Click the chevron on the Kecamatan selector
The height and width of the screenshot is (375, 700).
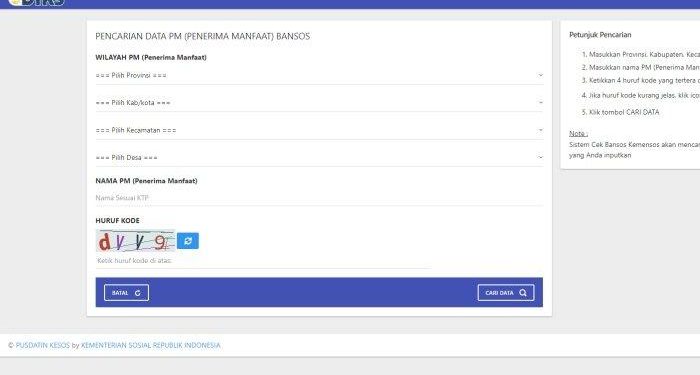[540, 130]
